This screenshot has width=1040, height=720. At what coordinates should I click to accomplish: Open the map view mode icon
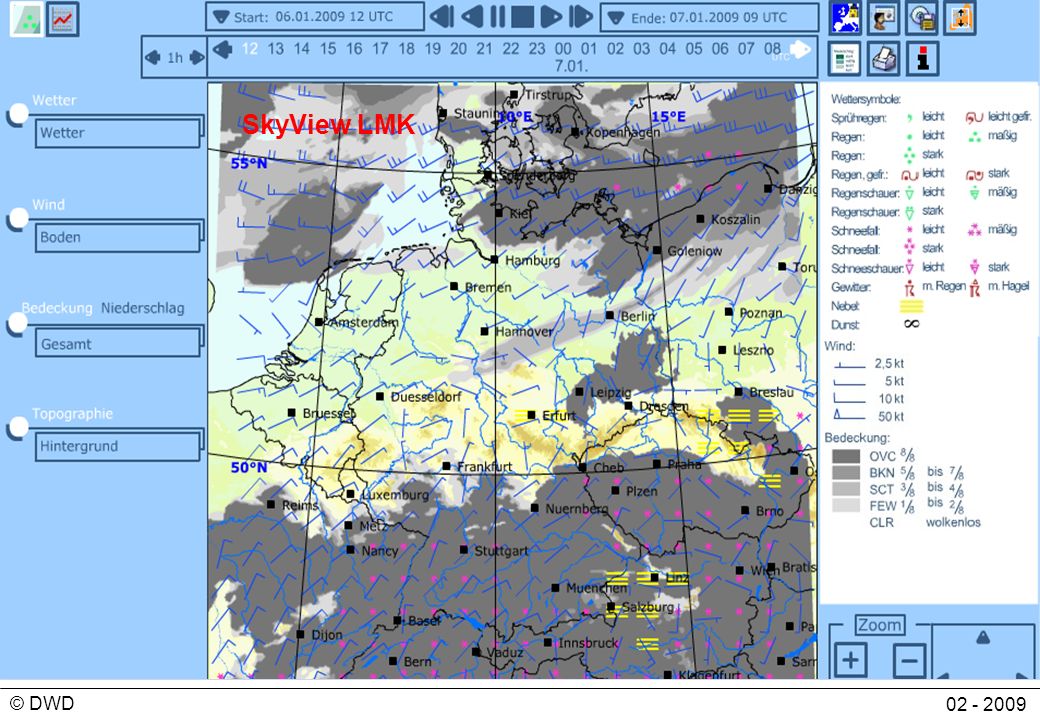coord(27,19)
